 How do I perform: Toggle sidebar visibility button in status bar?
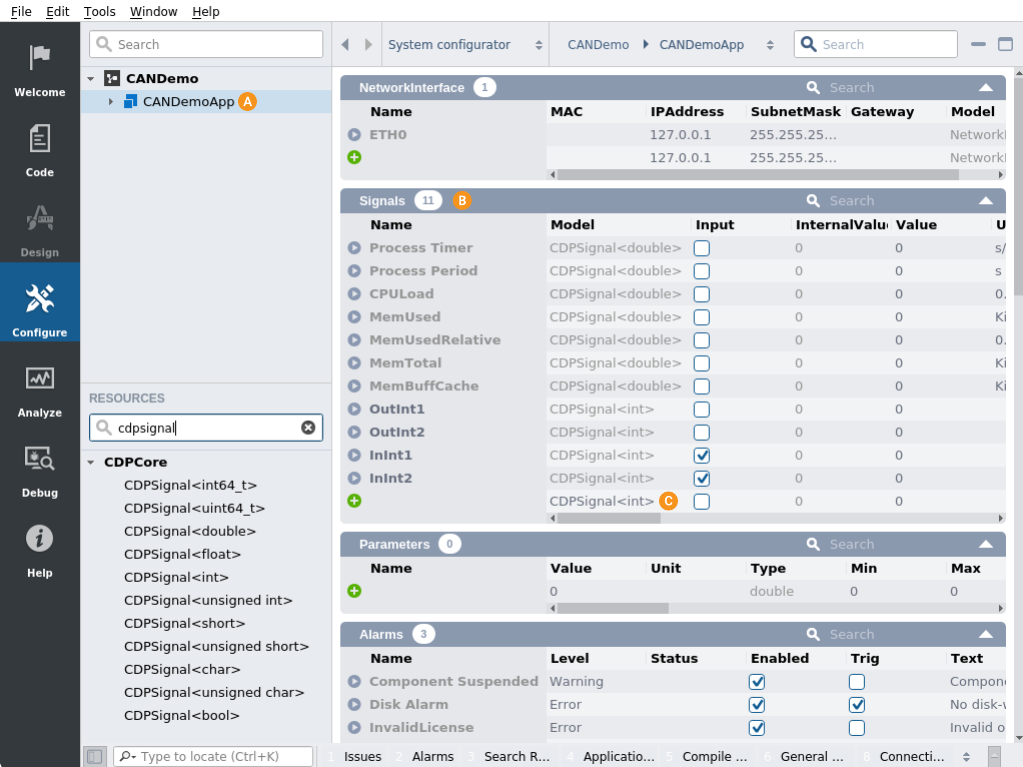[x=95, y=757]
